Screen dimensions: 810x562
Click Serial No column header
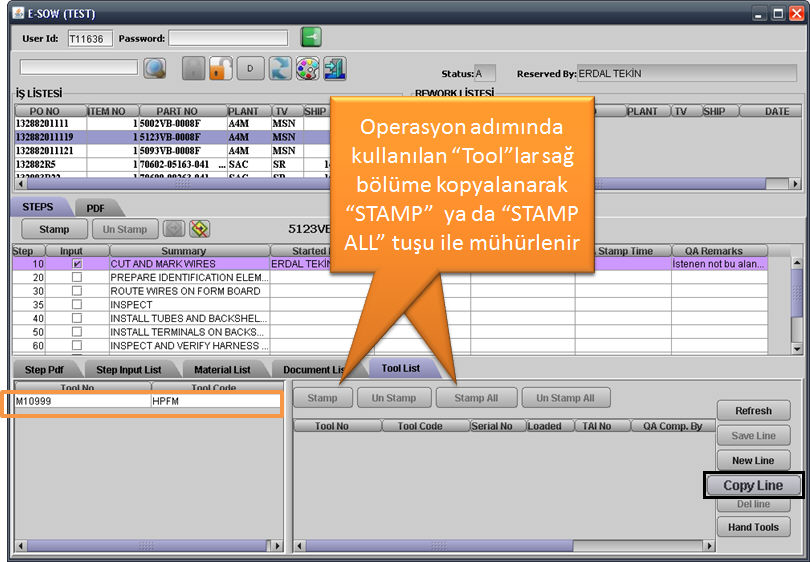[x=497, y=426]
